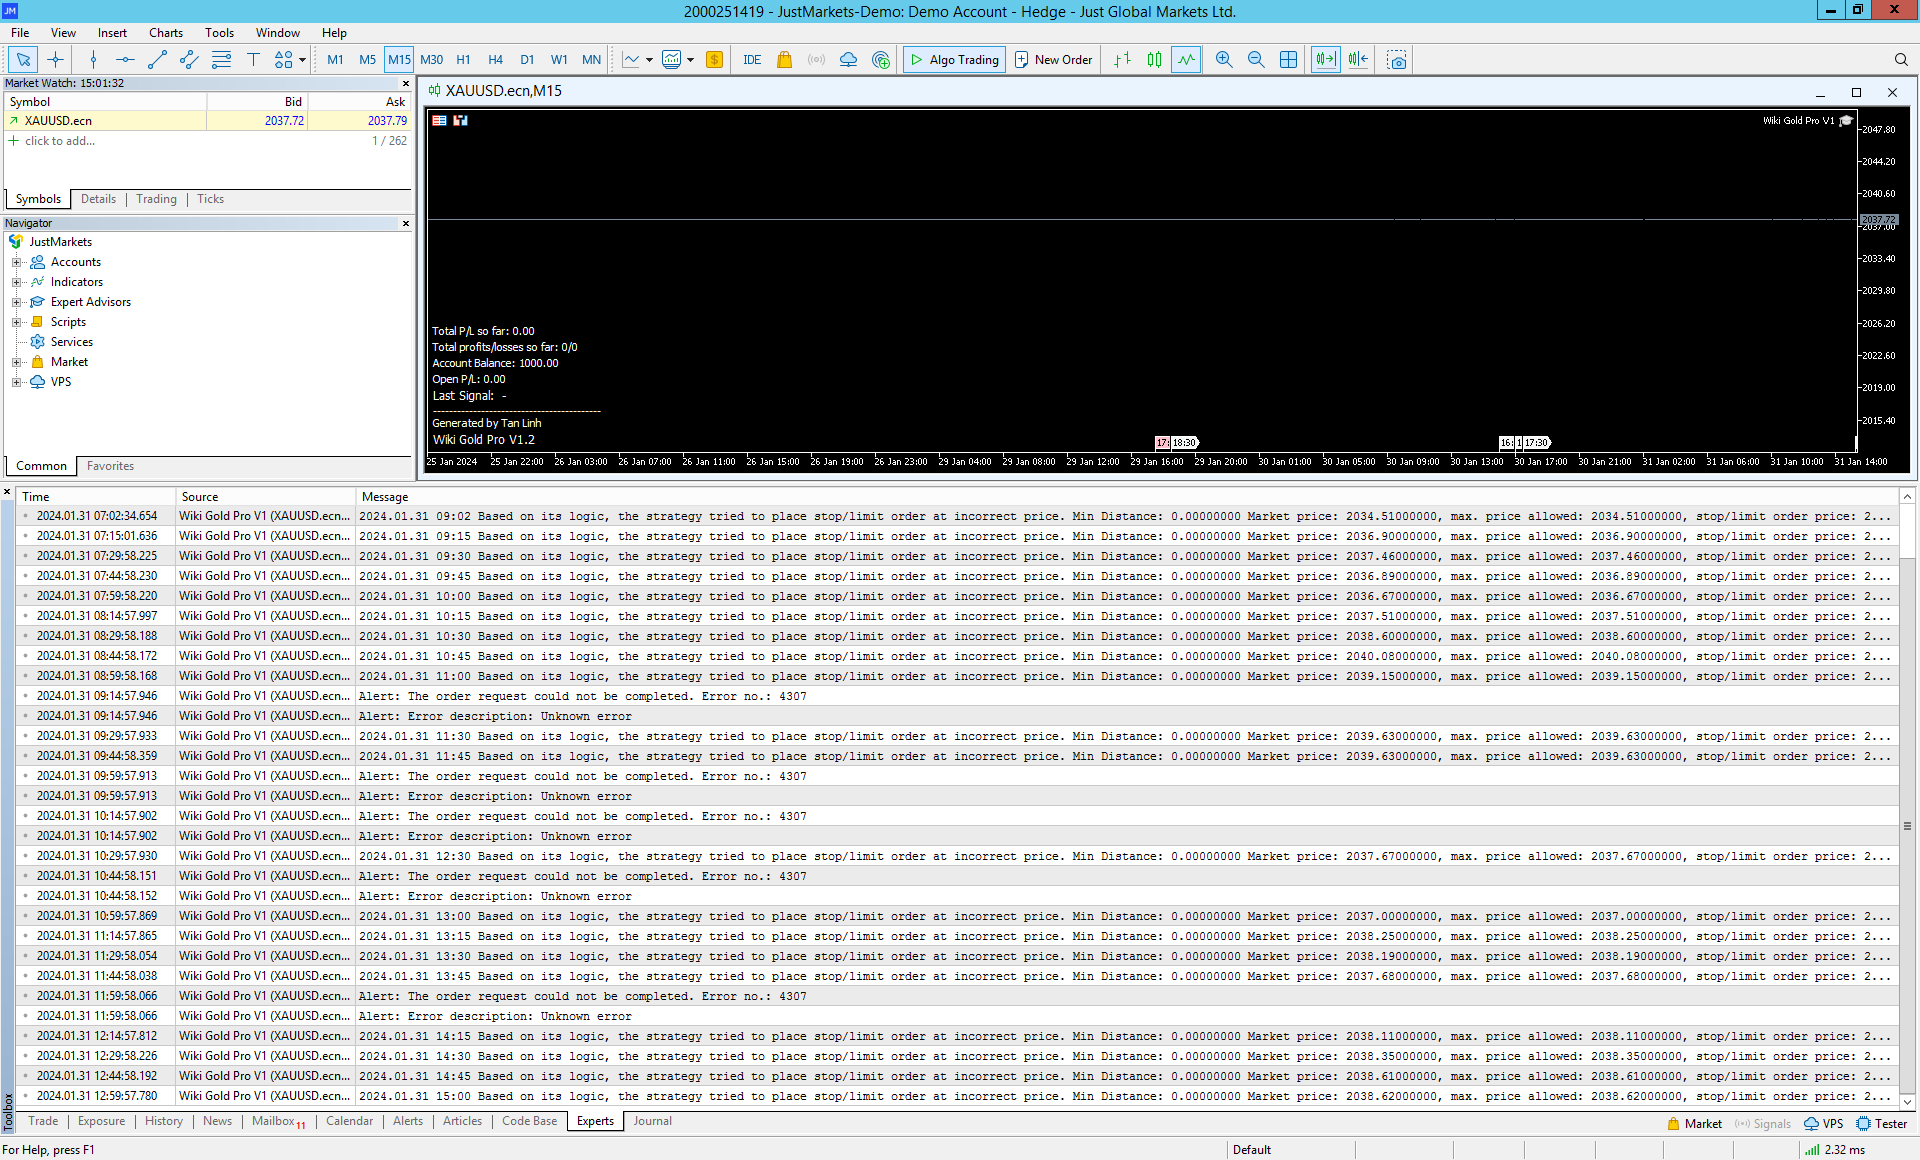1920x1160 pixels.
Task: Open the shapes objects dropdown arrow
Action: point(302,60)
